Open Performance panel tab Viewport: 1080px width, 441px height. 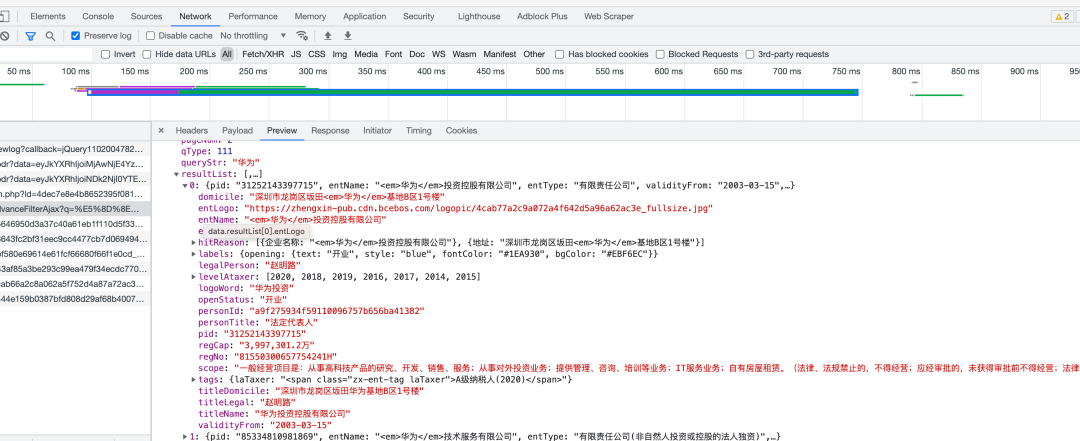(x=253, y=17)
